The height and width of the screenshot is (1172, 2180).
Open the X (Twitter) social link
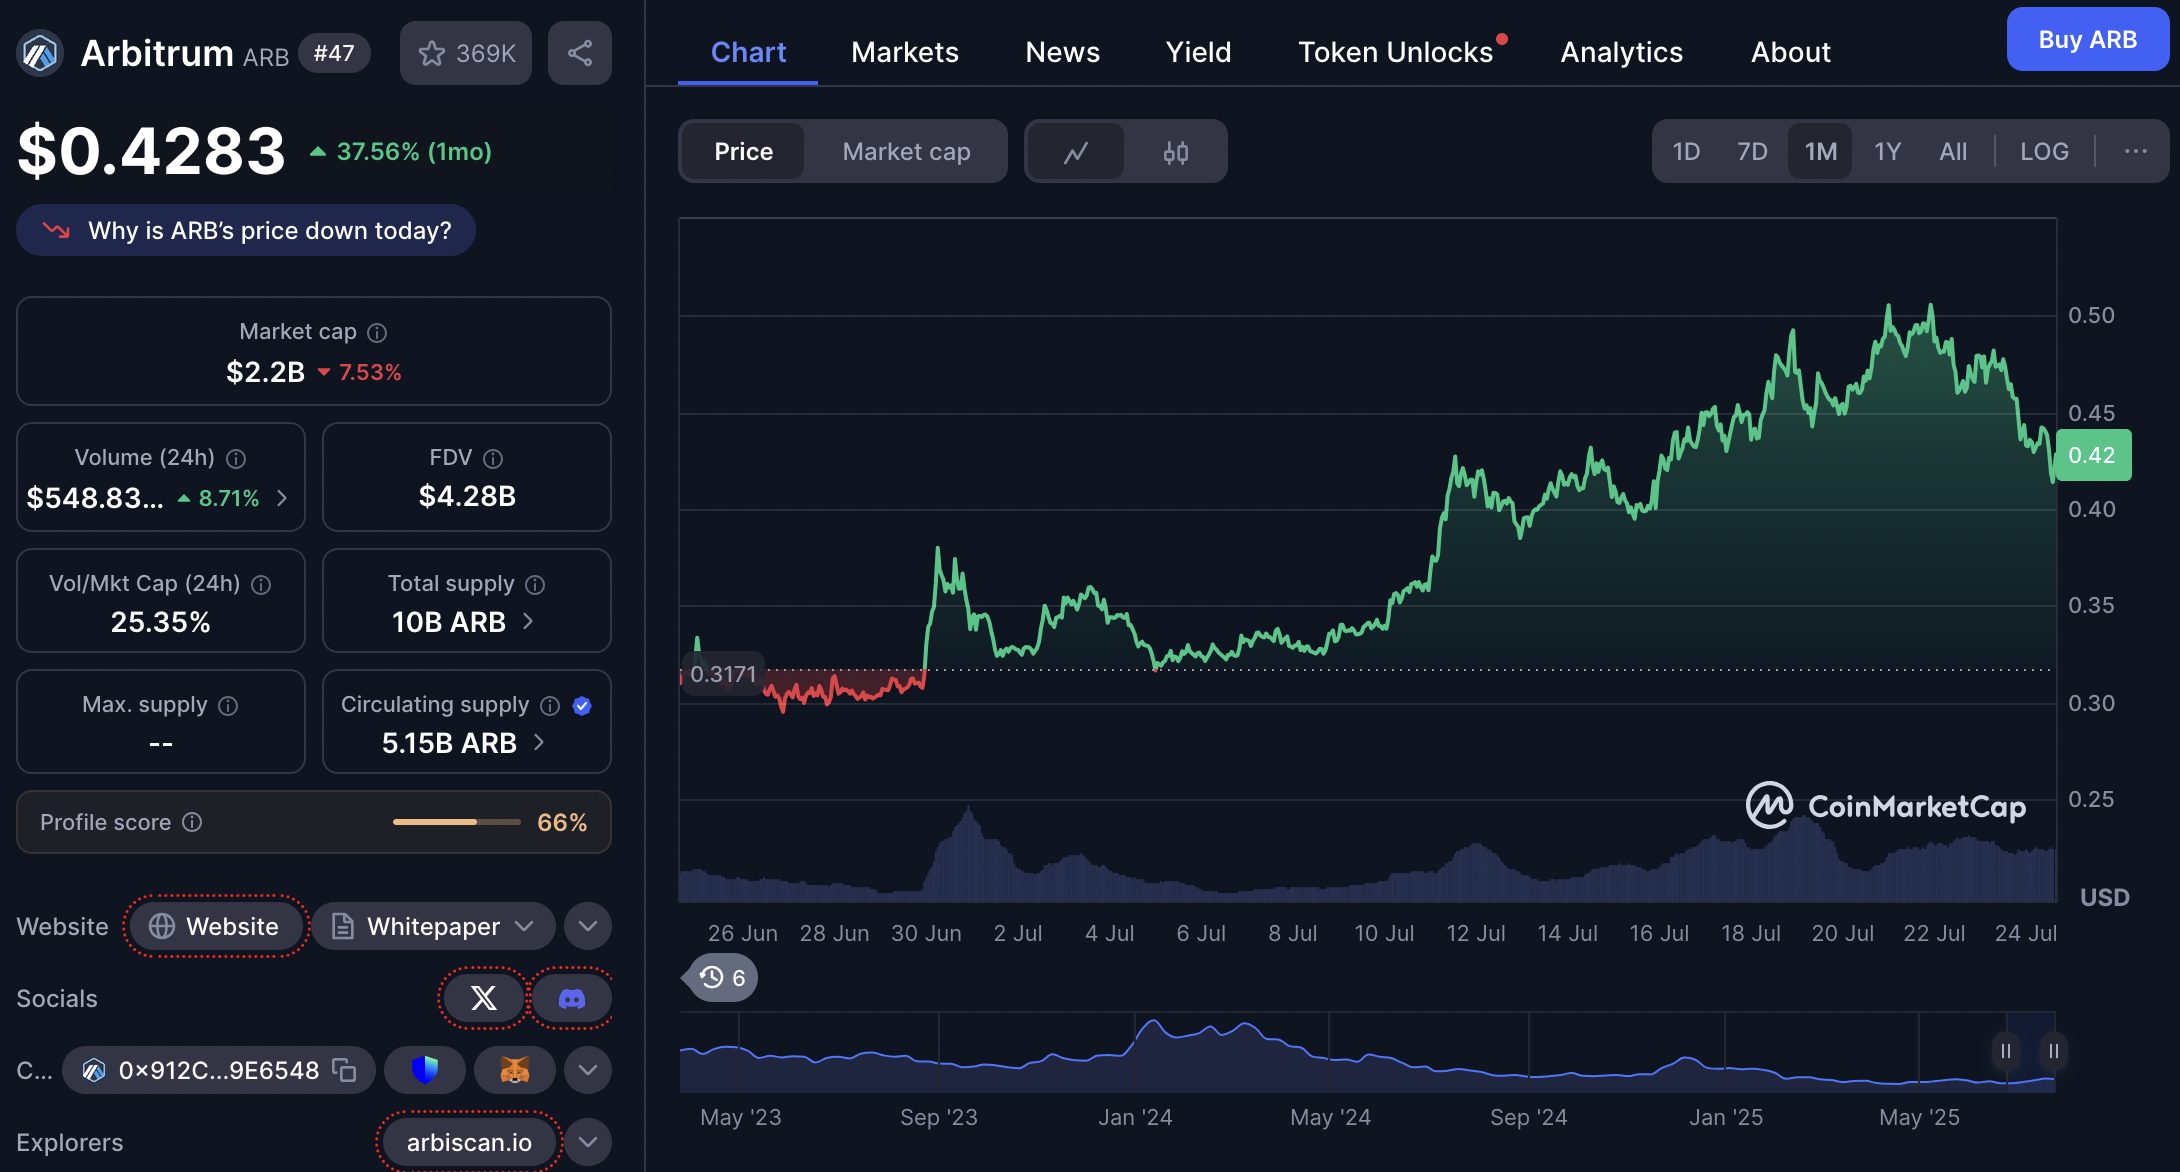(483, 998)
